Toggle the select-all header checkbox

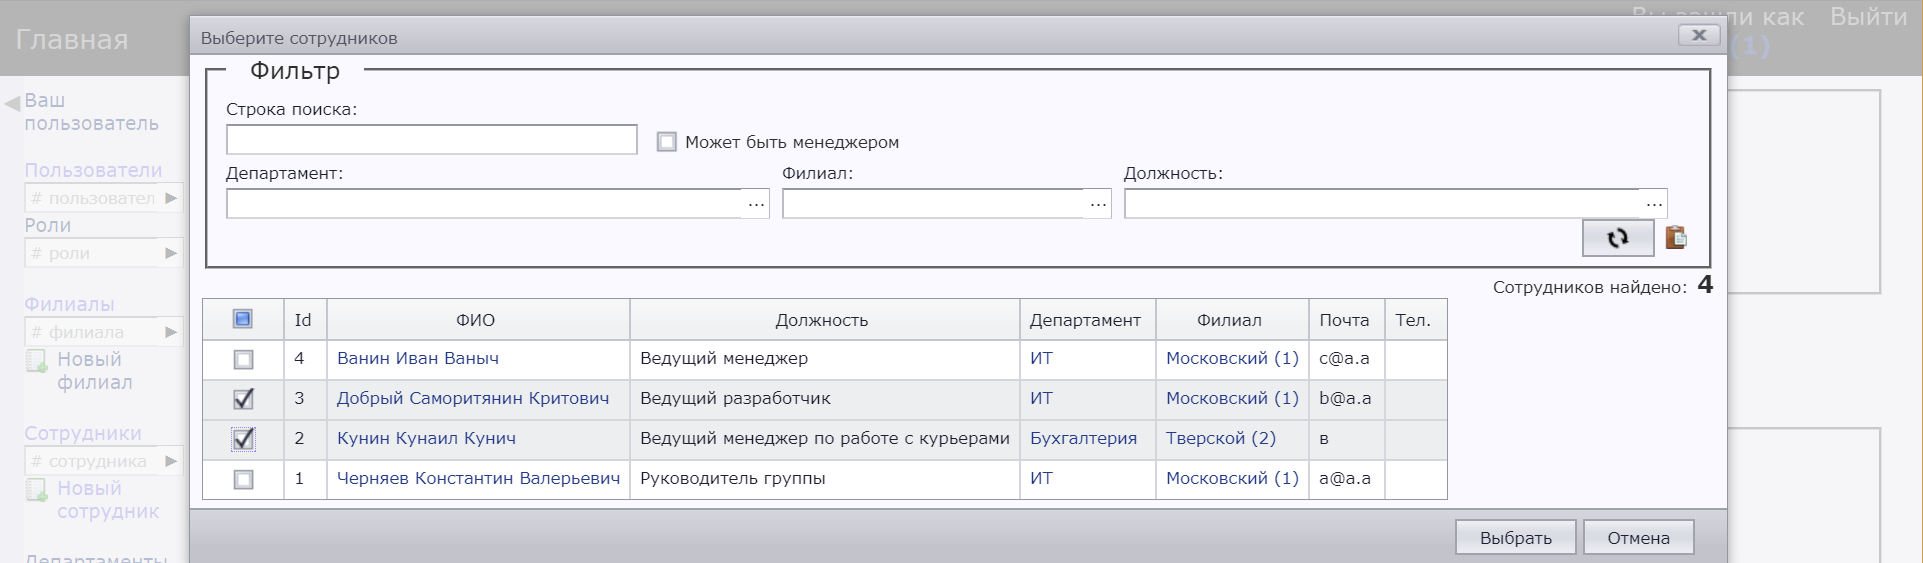[x=242, y=319]
